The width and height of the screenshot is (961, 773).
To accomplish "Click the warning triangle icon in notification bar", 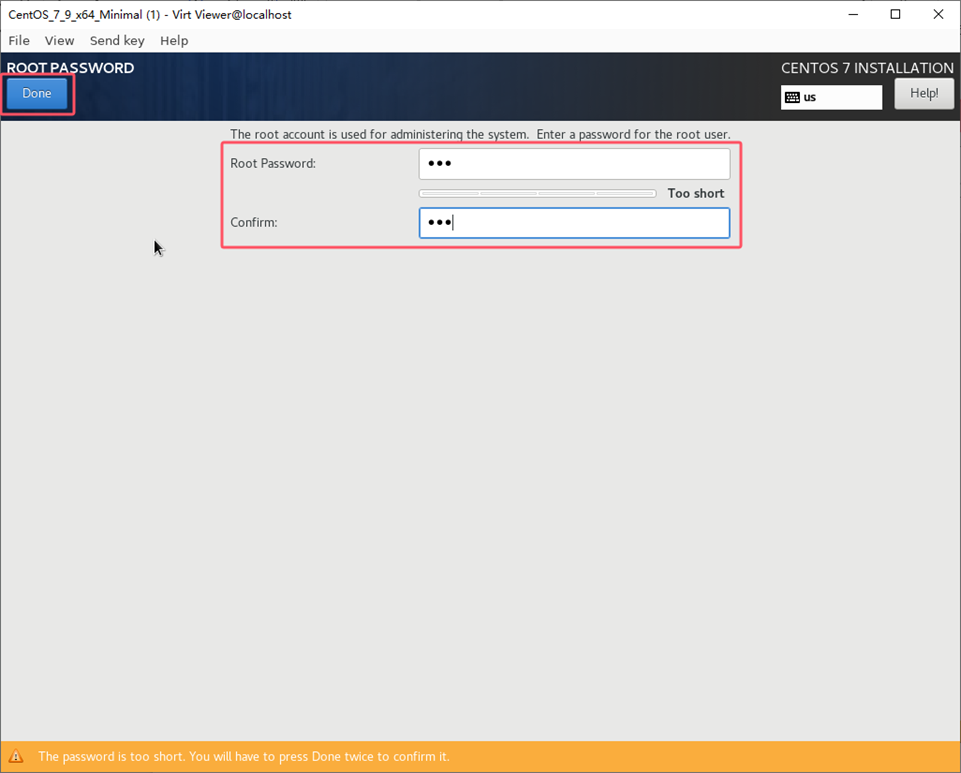I will point(16,756).
